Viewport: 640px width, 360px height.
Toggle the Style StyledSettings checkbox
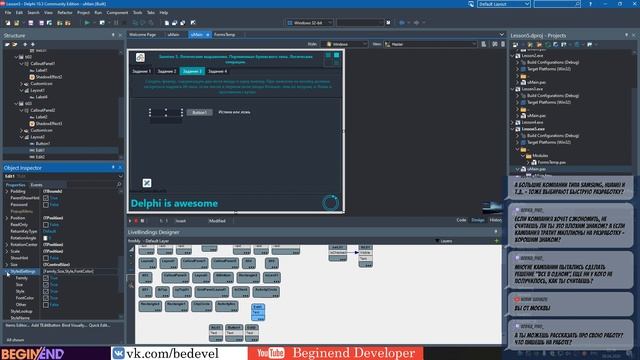pos(46,291)
